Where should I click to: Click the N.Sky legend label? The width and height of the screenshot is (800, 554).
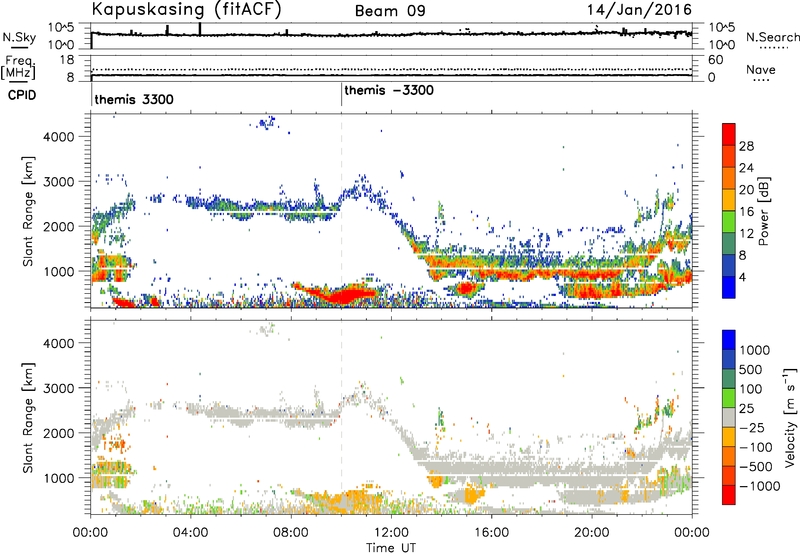point(19,37)
